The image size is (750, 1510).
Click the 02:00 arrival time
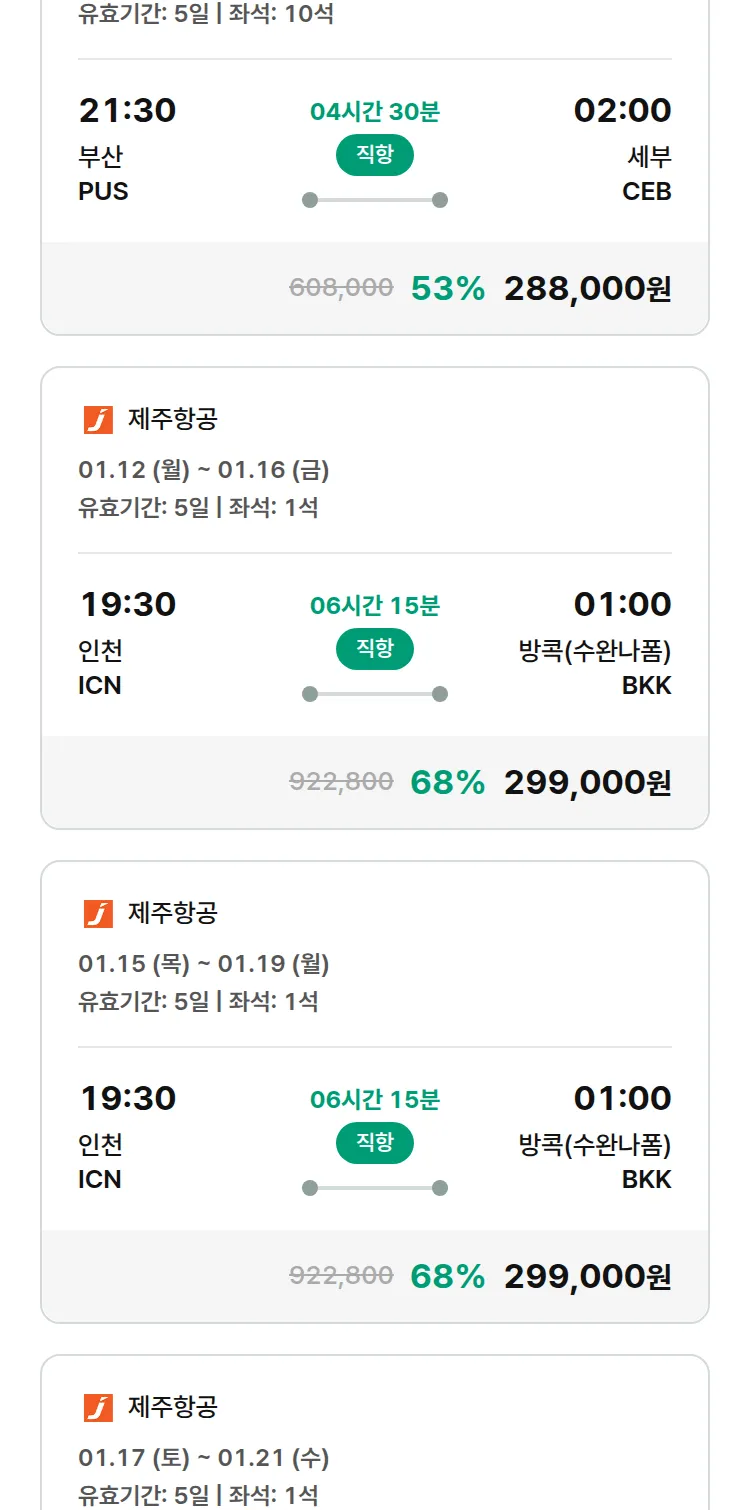pos(622,111)
